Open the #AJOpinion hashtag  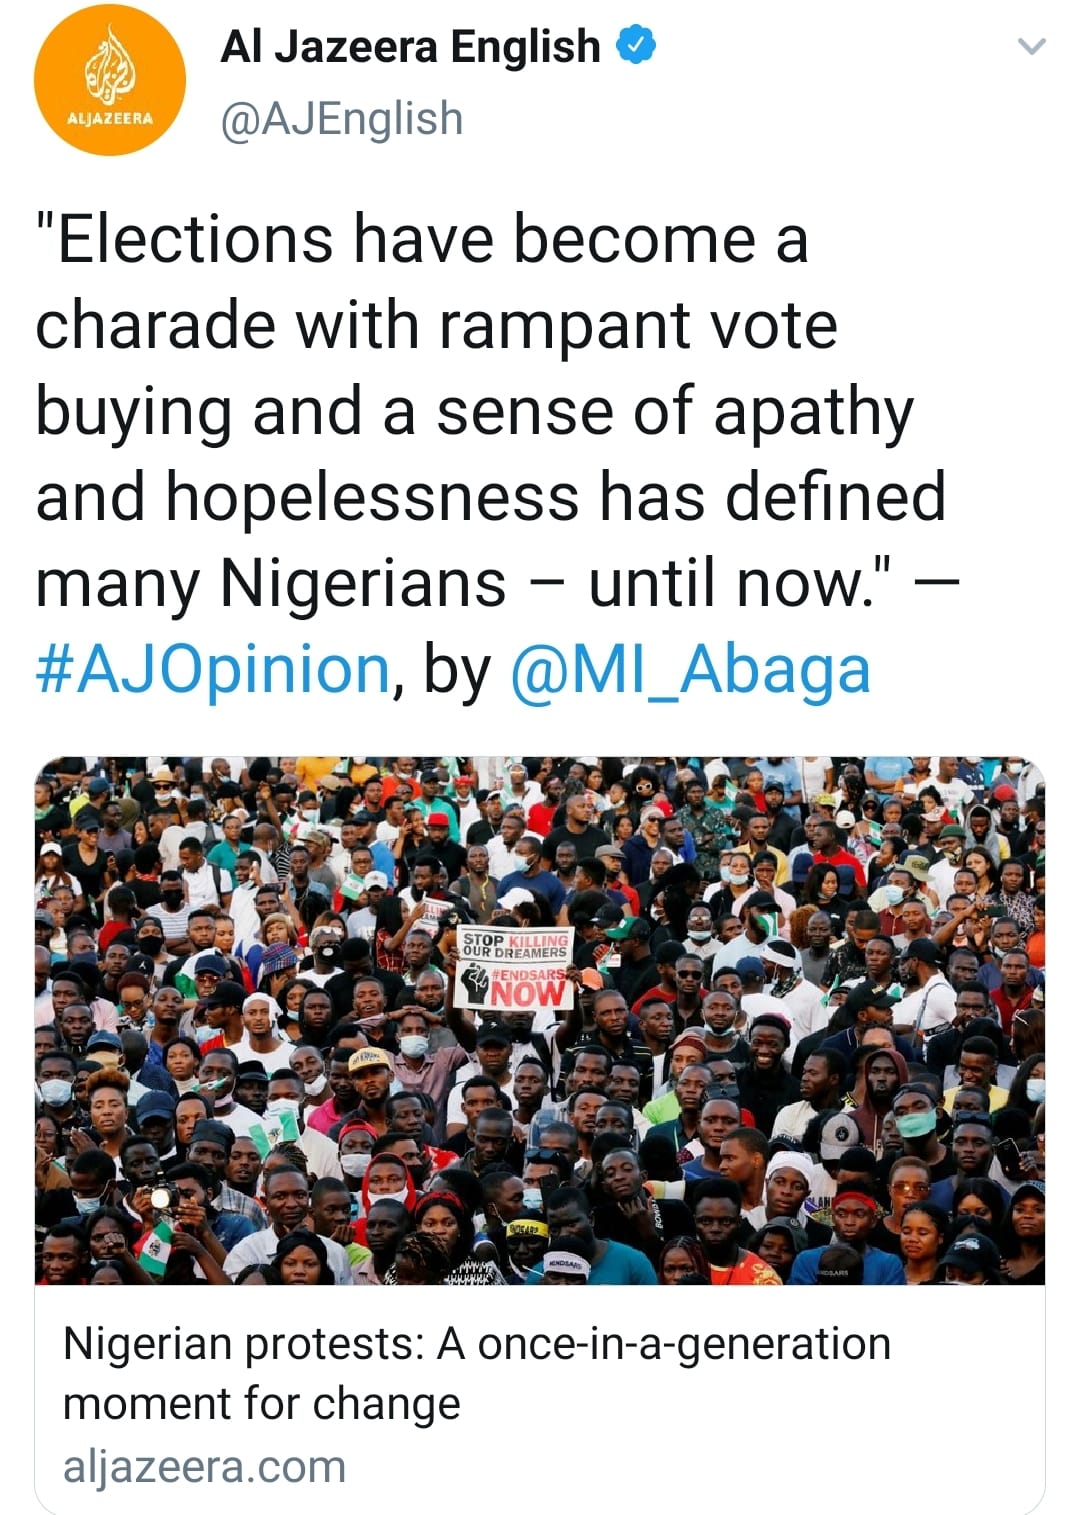(x=212, y=668)
